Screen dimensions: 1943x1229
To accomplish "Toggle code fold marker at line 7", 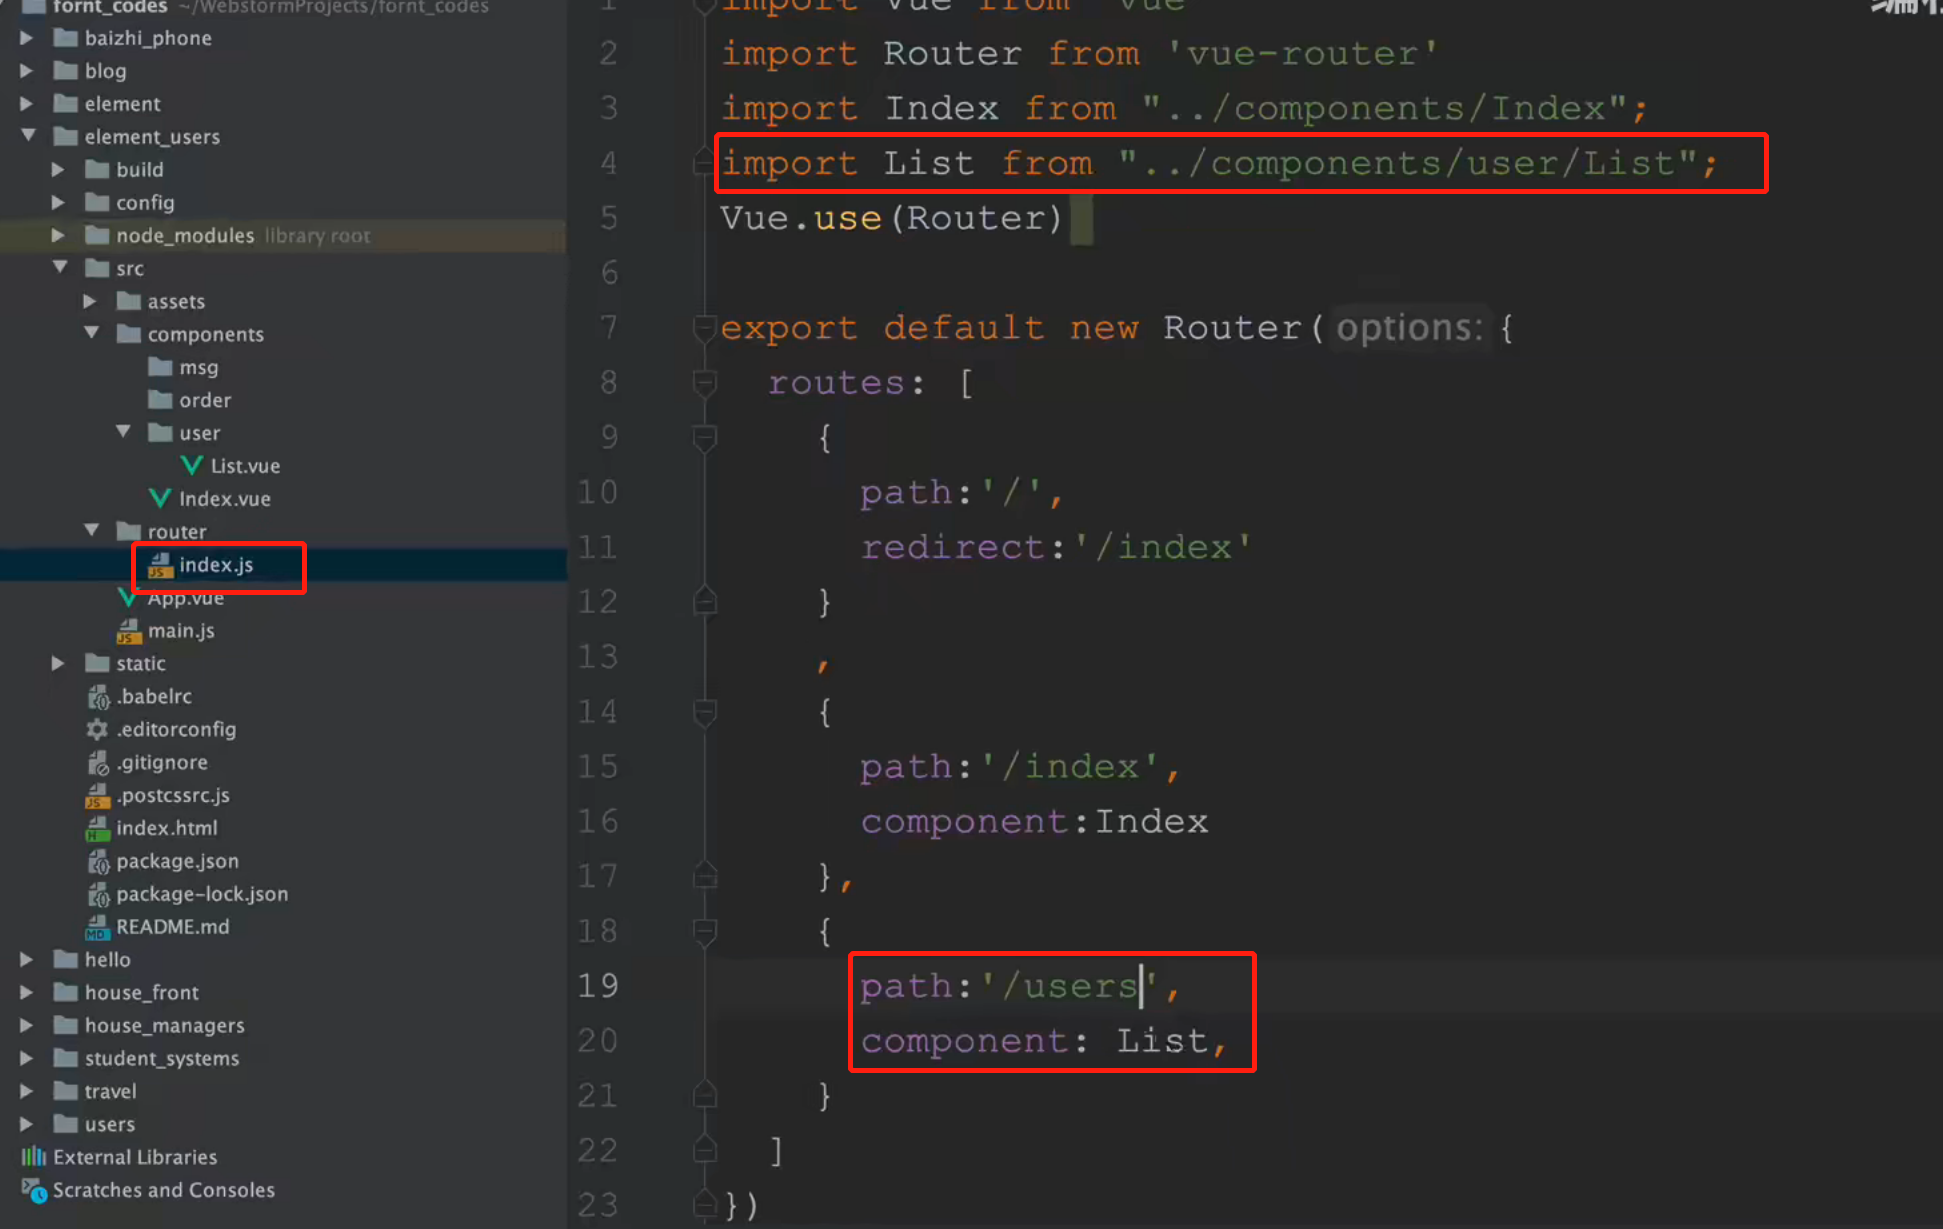I will [705, 328].
